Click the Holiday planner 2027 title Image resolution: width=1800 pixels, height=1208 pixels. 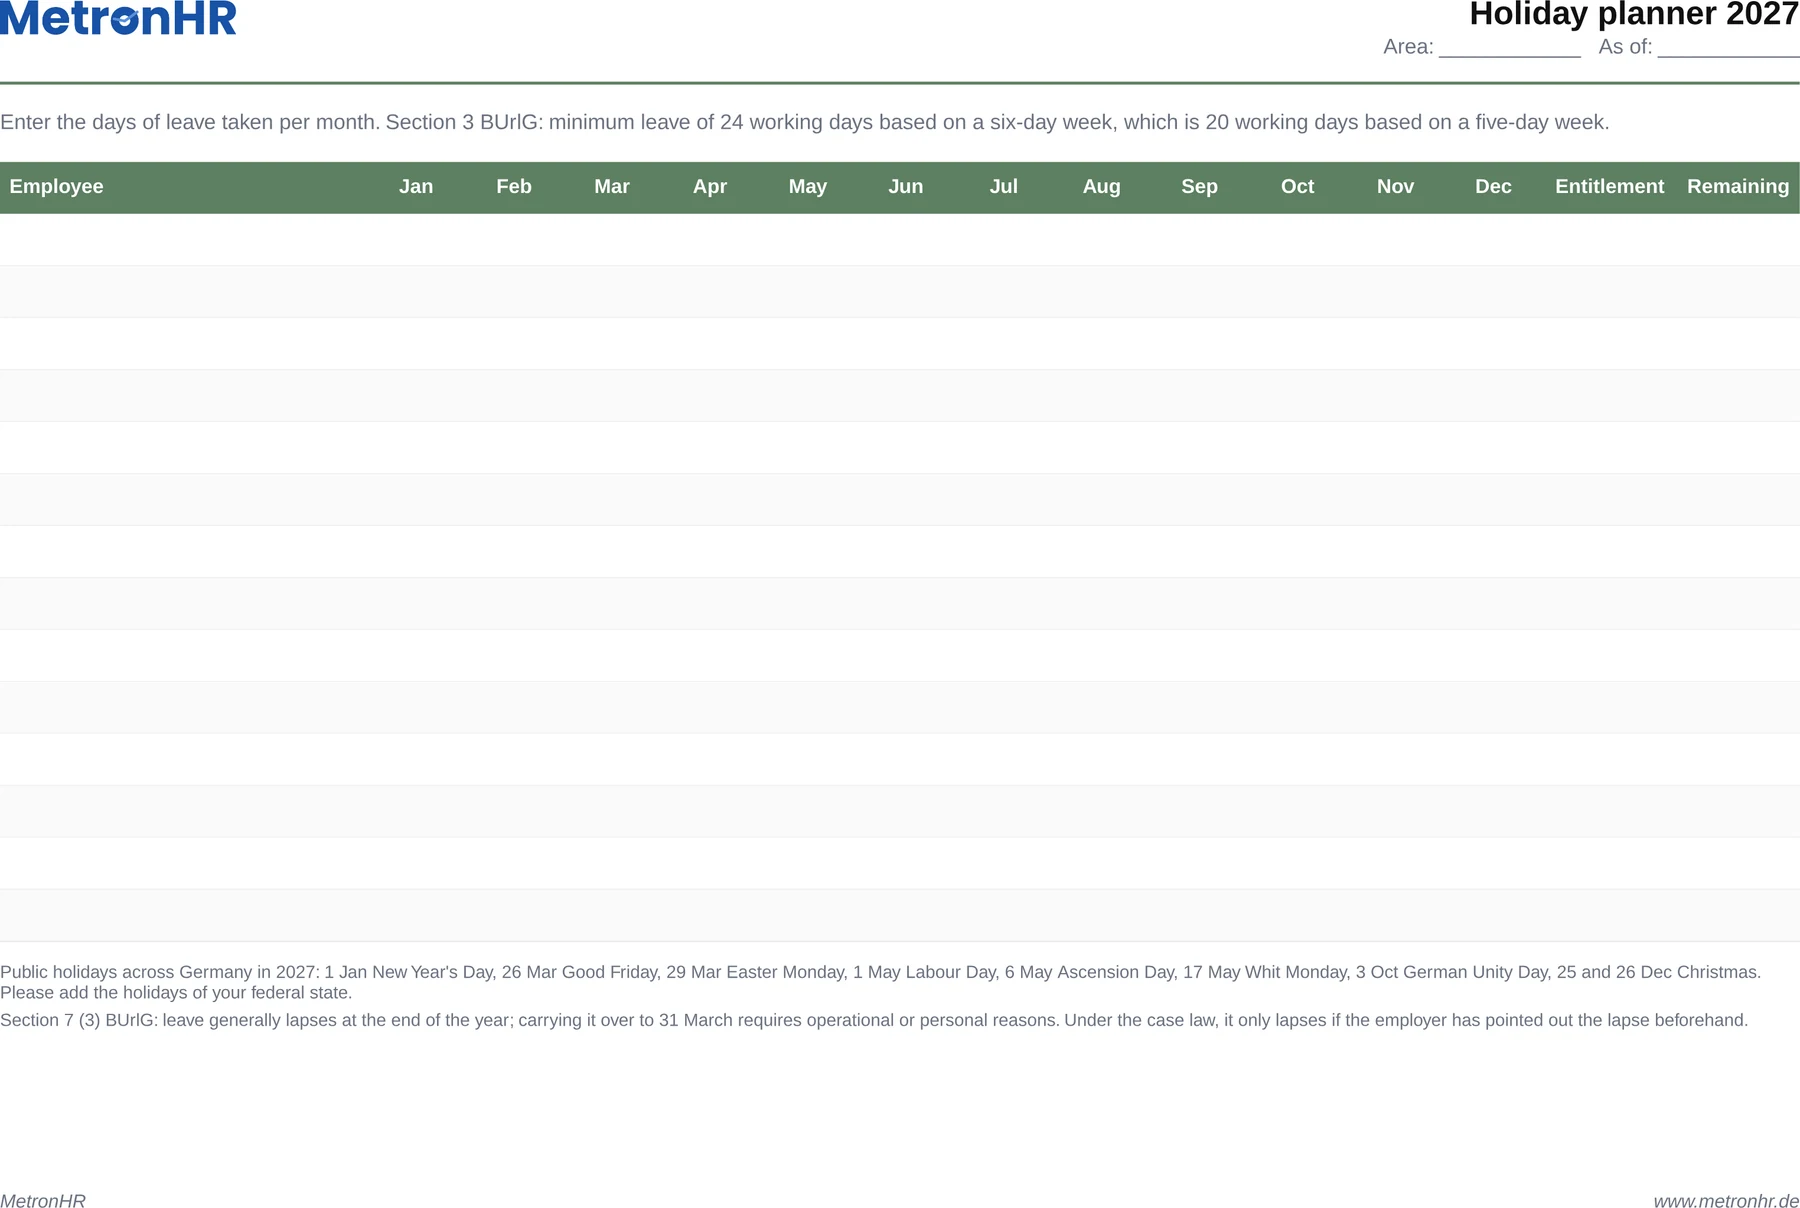(x=1634, y=14)
